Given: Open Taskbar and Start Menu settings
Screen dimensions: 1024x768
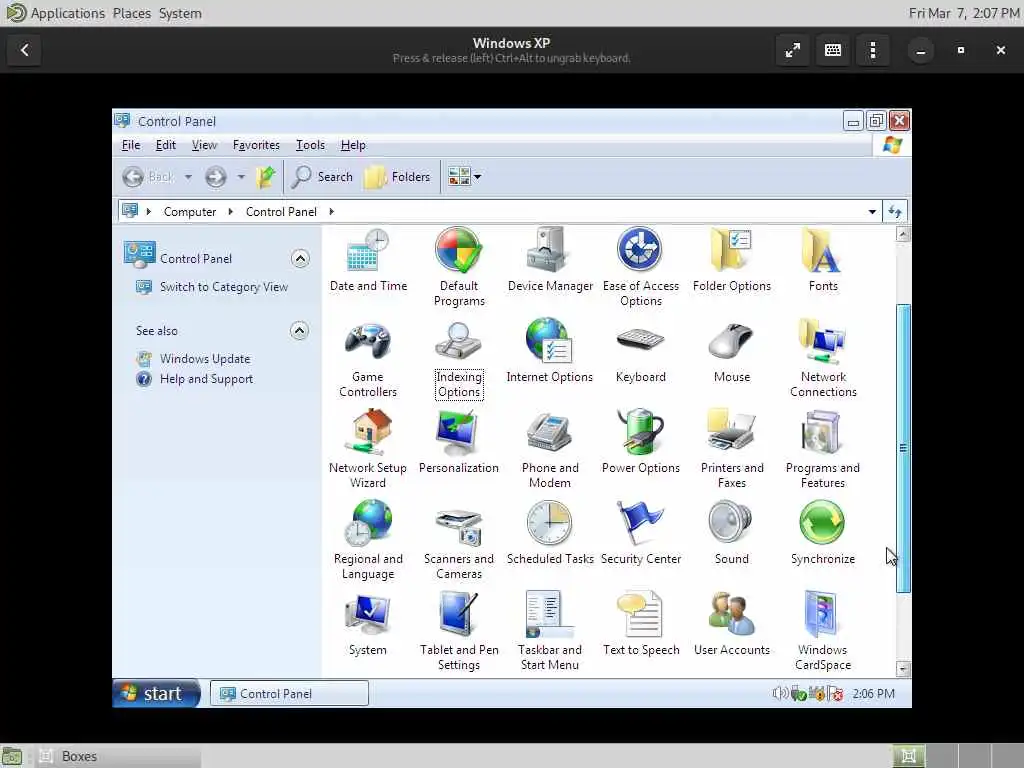Looking at the screenshot, I should [x=550, y=632].
